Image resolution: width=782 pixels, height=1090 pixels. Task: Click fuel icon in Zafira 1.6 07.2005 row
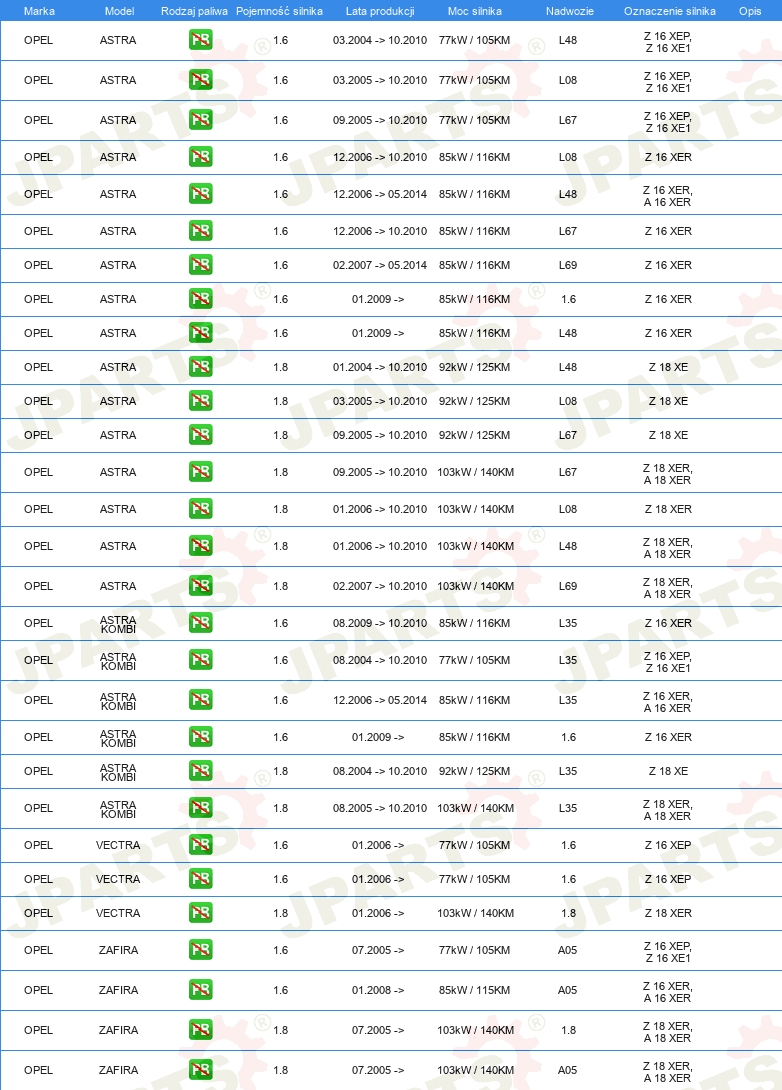click(201, 950)
